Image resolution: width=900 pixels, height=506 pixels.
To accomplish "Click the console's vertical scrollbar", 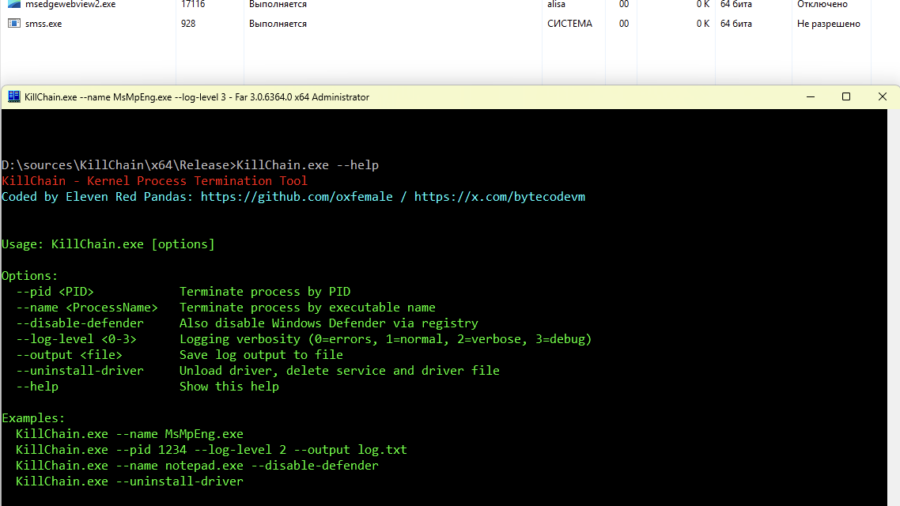I will click(x=893, y=307).
